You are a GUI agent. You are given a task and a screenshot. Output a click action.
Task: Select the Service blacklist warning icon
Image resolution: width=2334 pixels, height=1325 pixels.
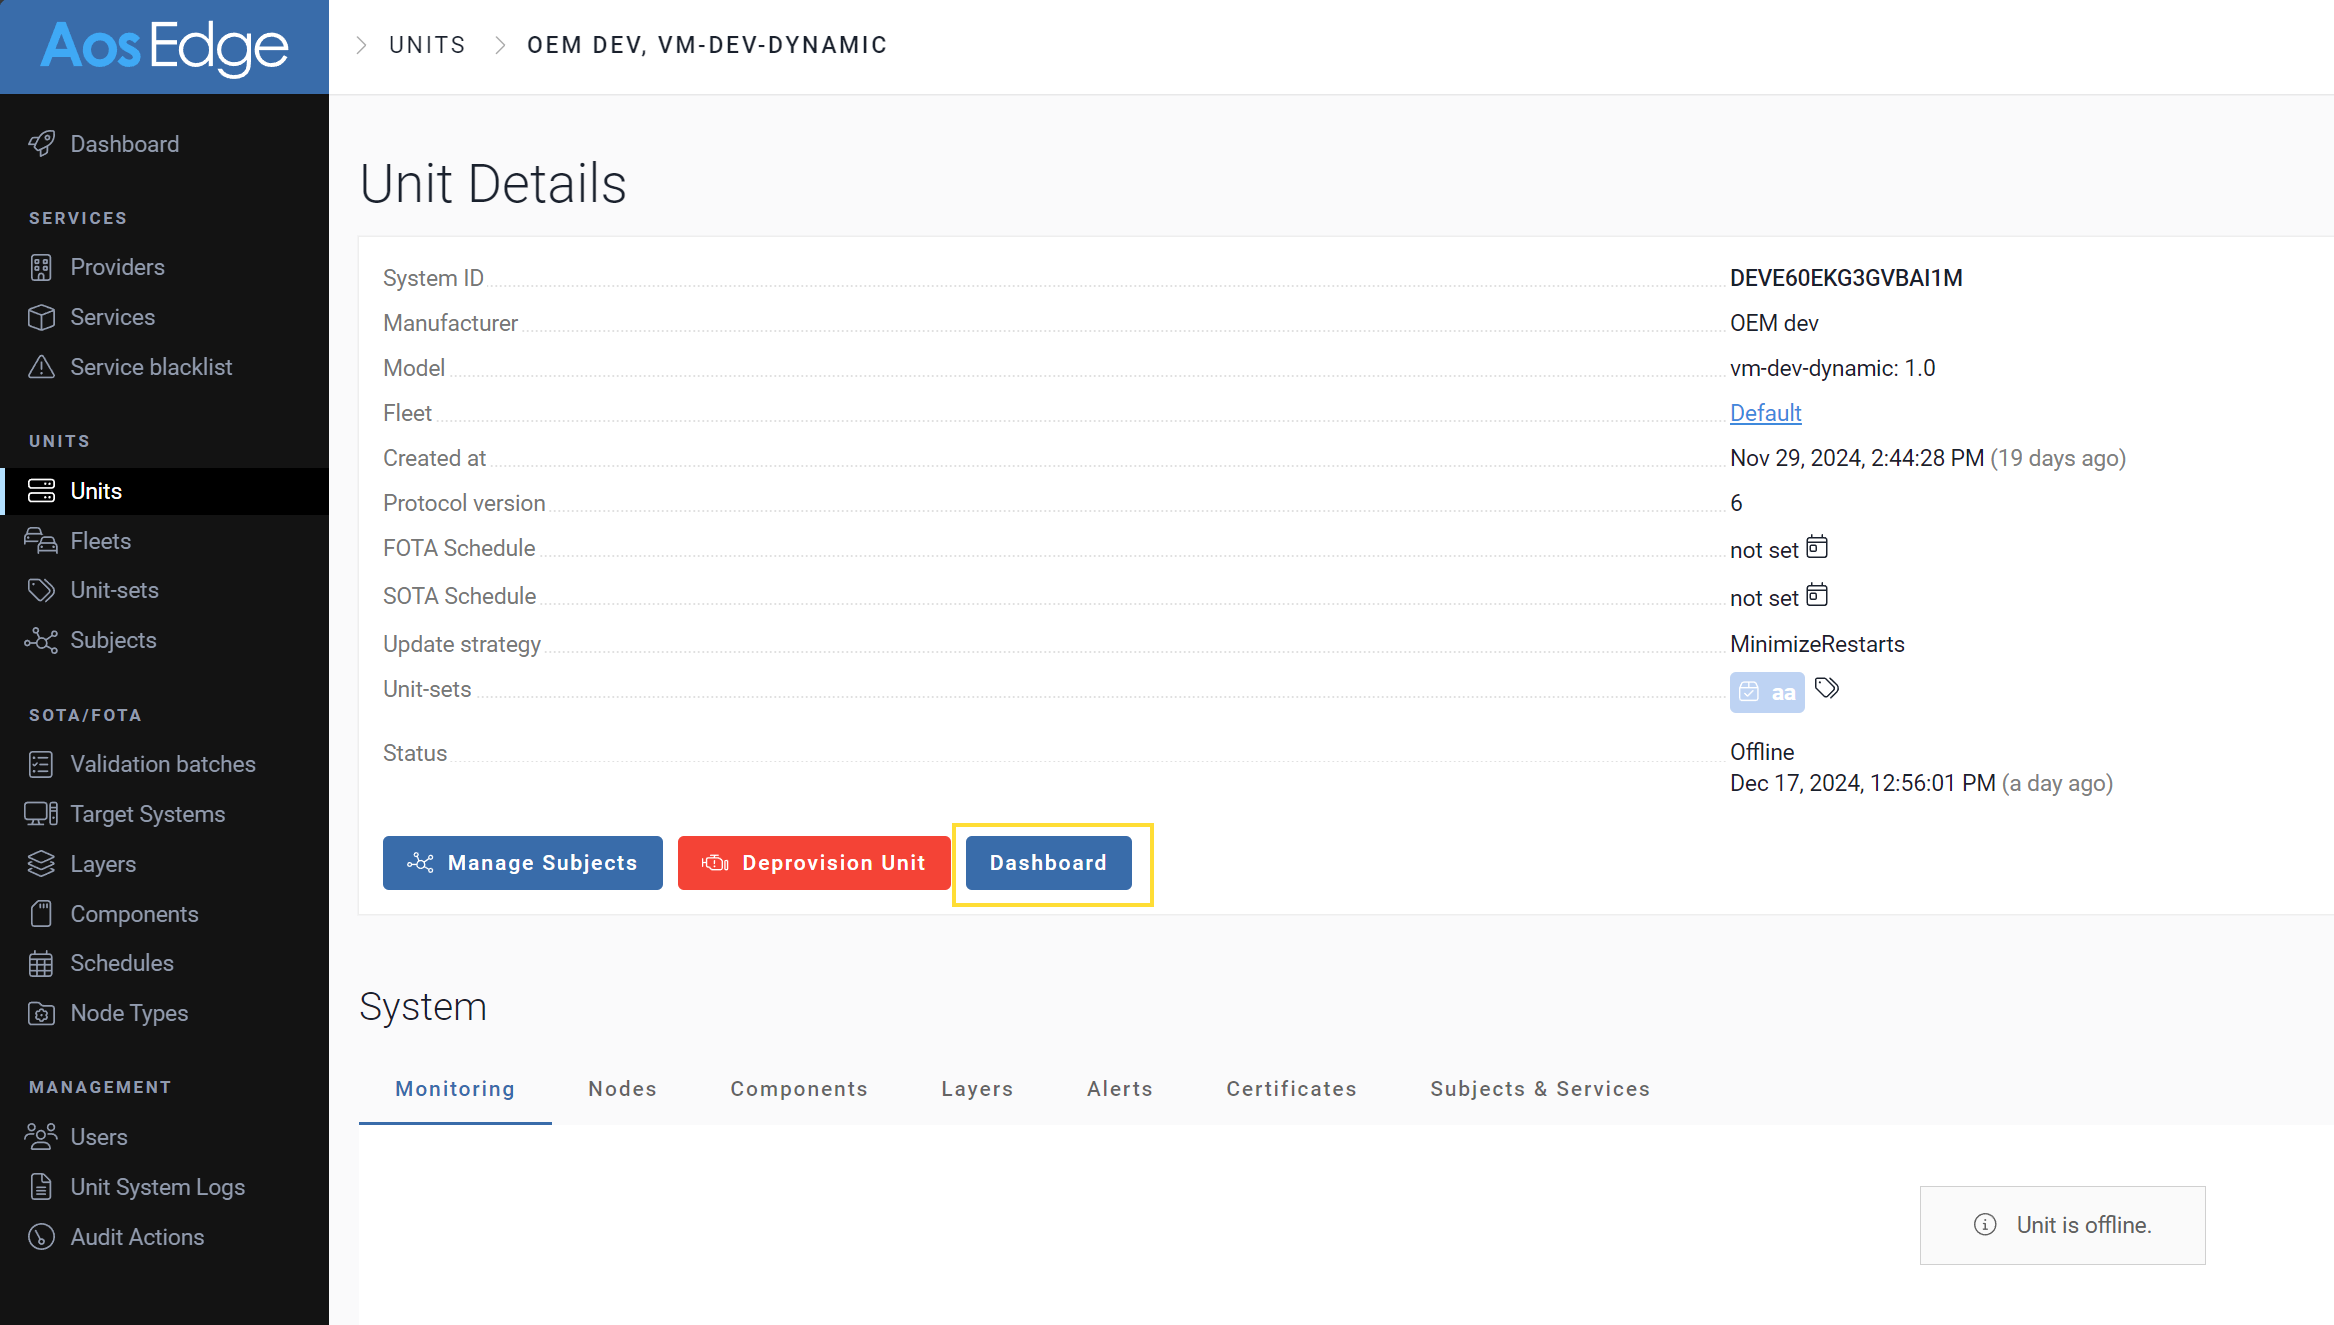[x=41, y=367]
